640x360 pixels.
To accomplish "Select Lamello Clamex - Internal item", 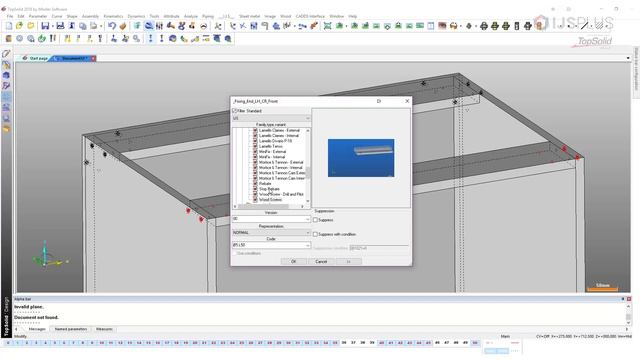I will point(279,136).
